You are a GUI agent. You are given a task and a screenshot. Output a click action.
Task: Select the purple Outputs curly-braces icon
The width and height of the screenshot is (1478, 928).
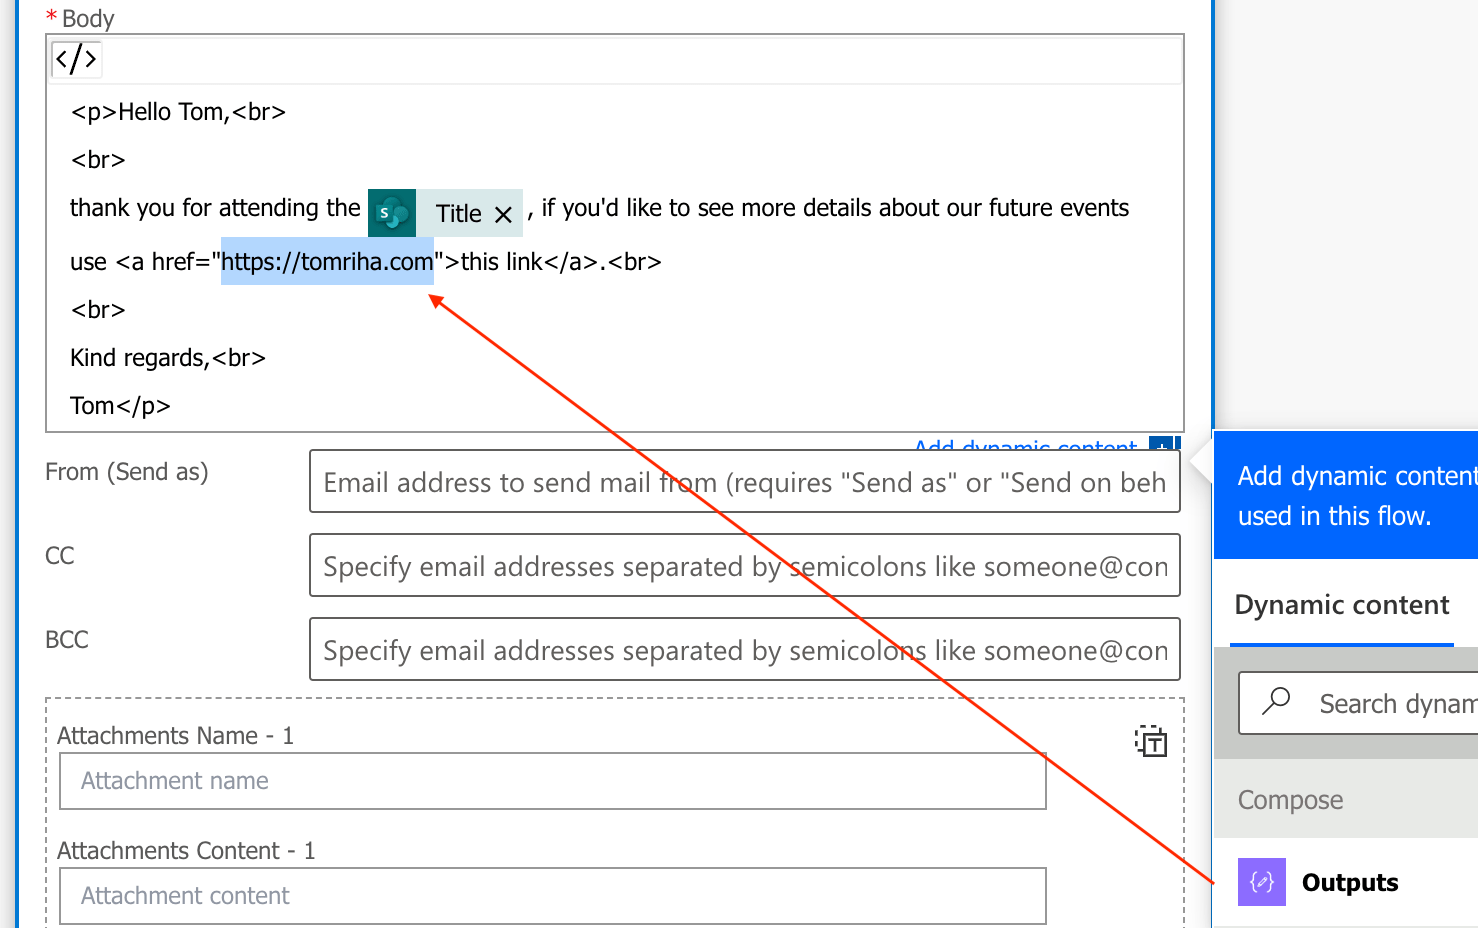coord(1261,882)
